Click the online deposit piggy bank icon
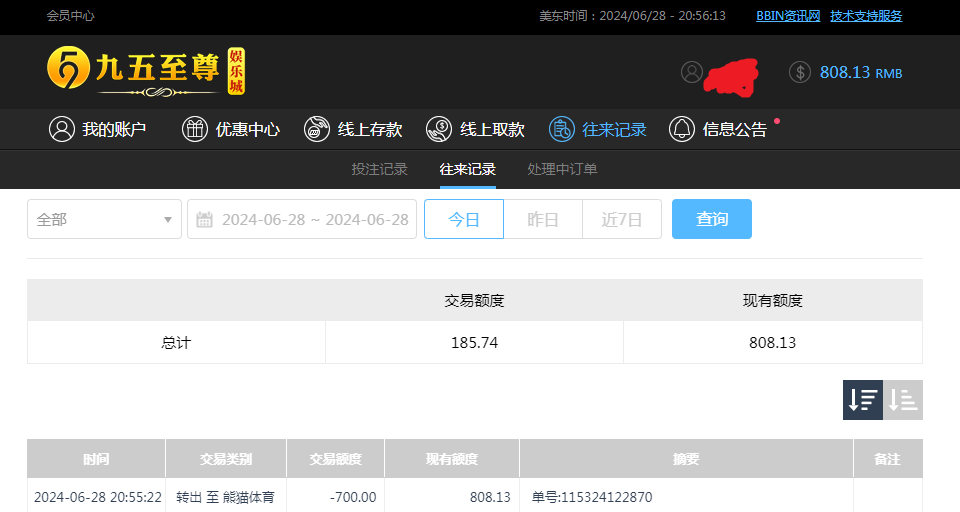960x512 pixels. 316,129
